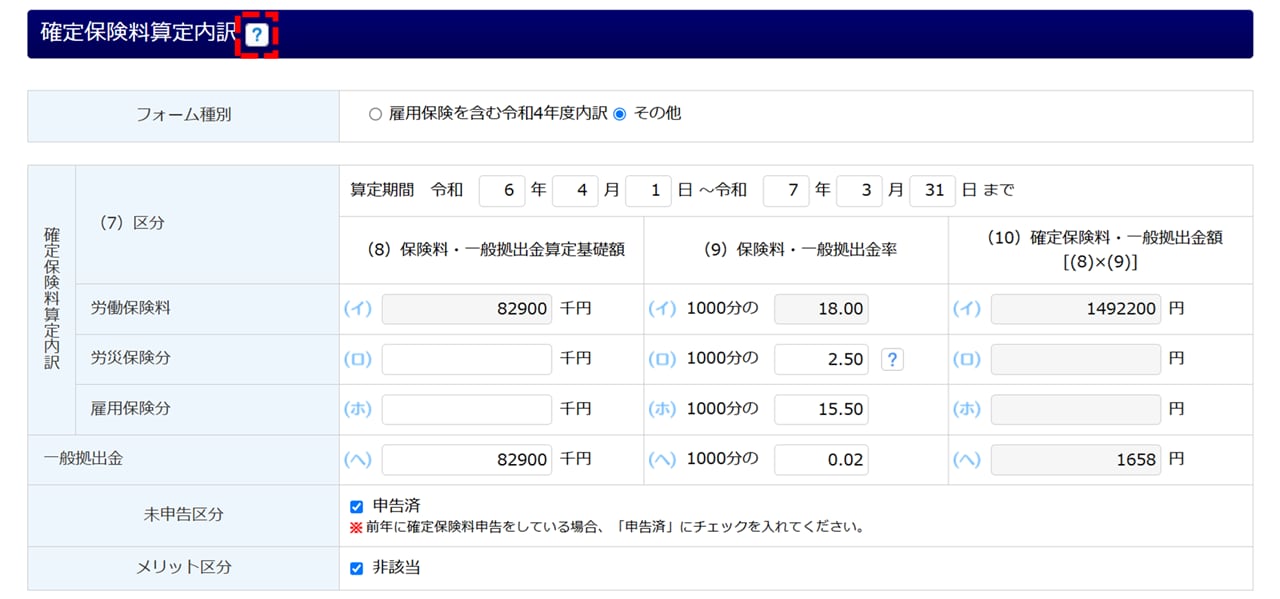Click 労災保険分 rate field 2.50

point(821,359)
